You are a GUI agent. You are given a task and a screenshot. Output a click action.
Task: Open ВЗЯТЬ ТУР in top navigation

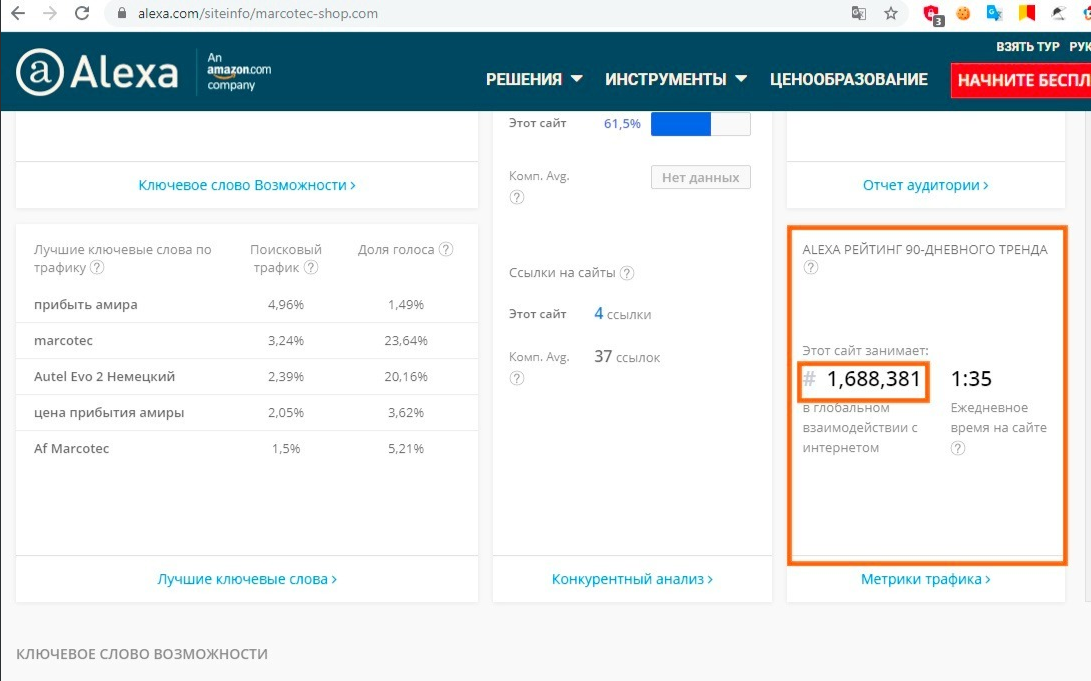(x=1027, y=47)
